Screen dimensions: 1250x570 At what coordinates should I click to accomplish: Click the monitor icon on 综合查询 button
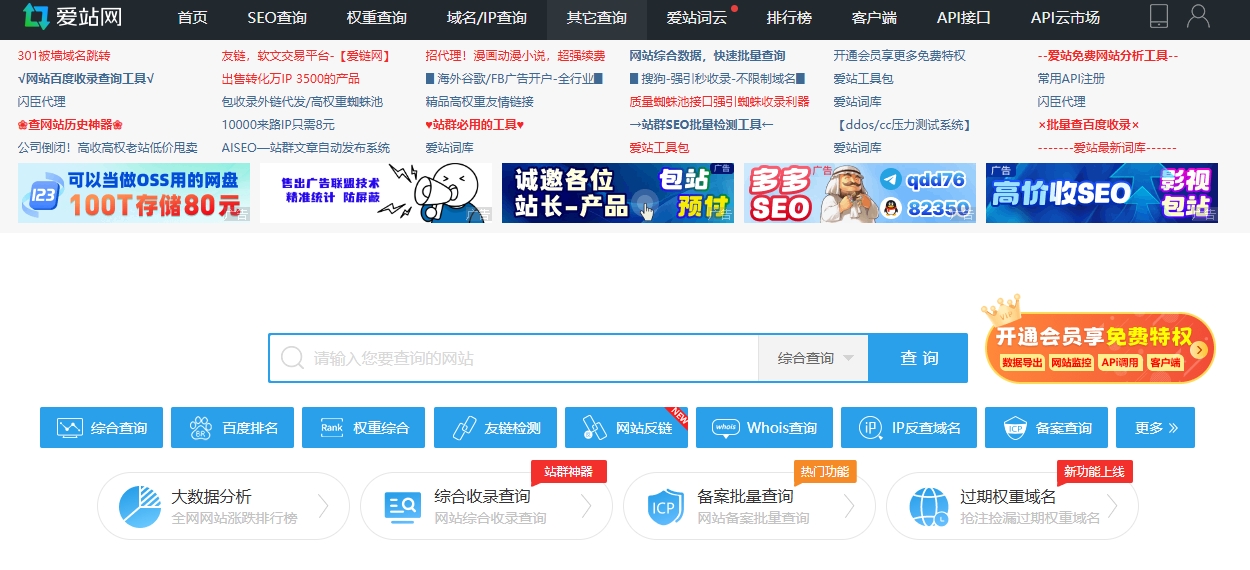(69, 428)
